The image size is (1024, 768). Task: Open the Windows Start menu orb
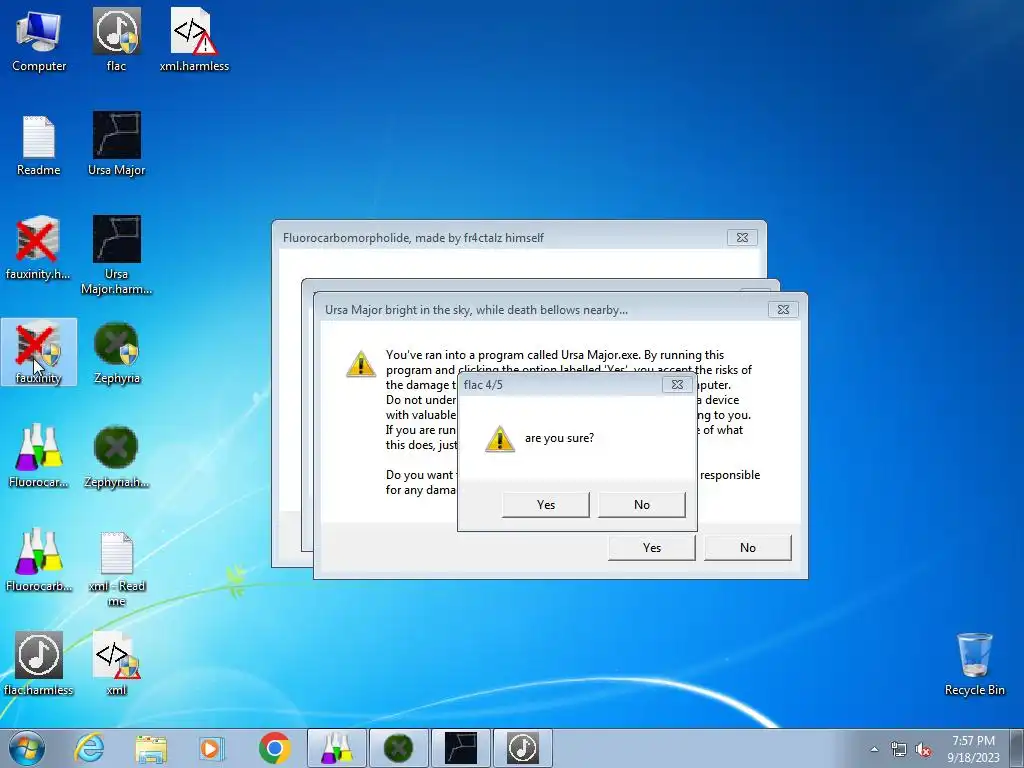click(27, 748)
